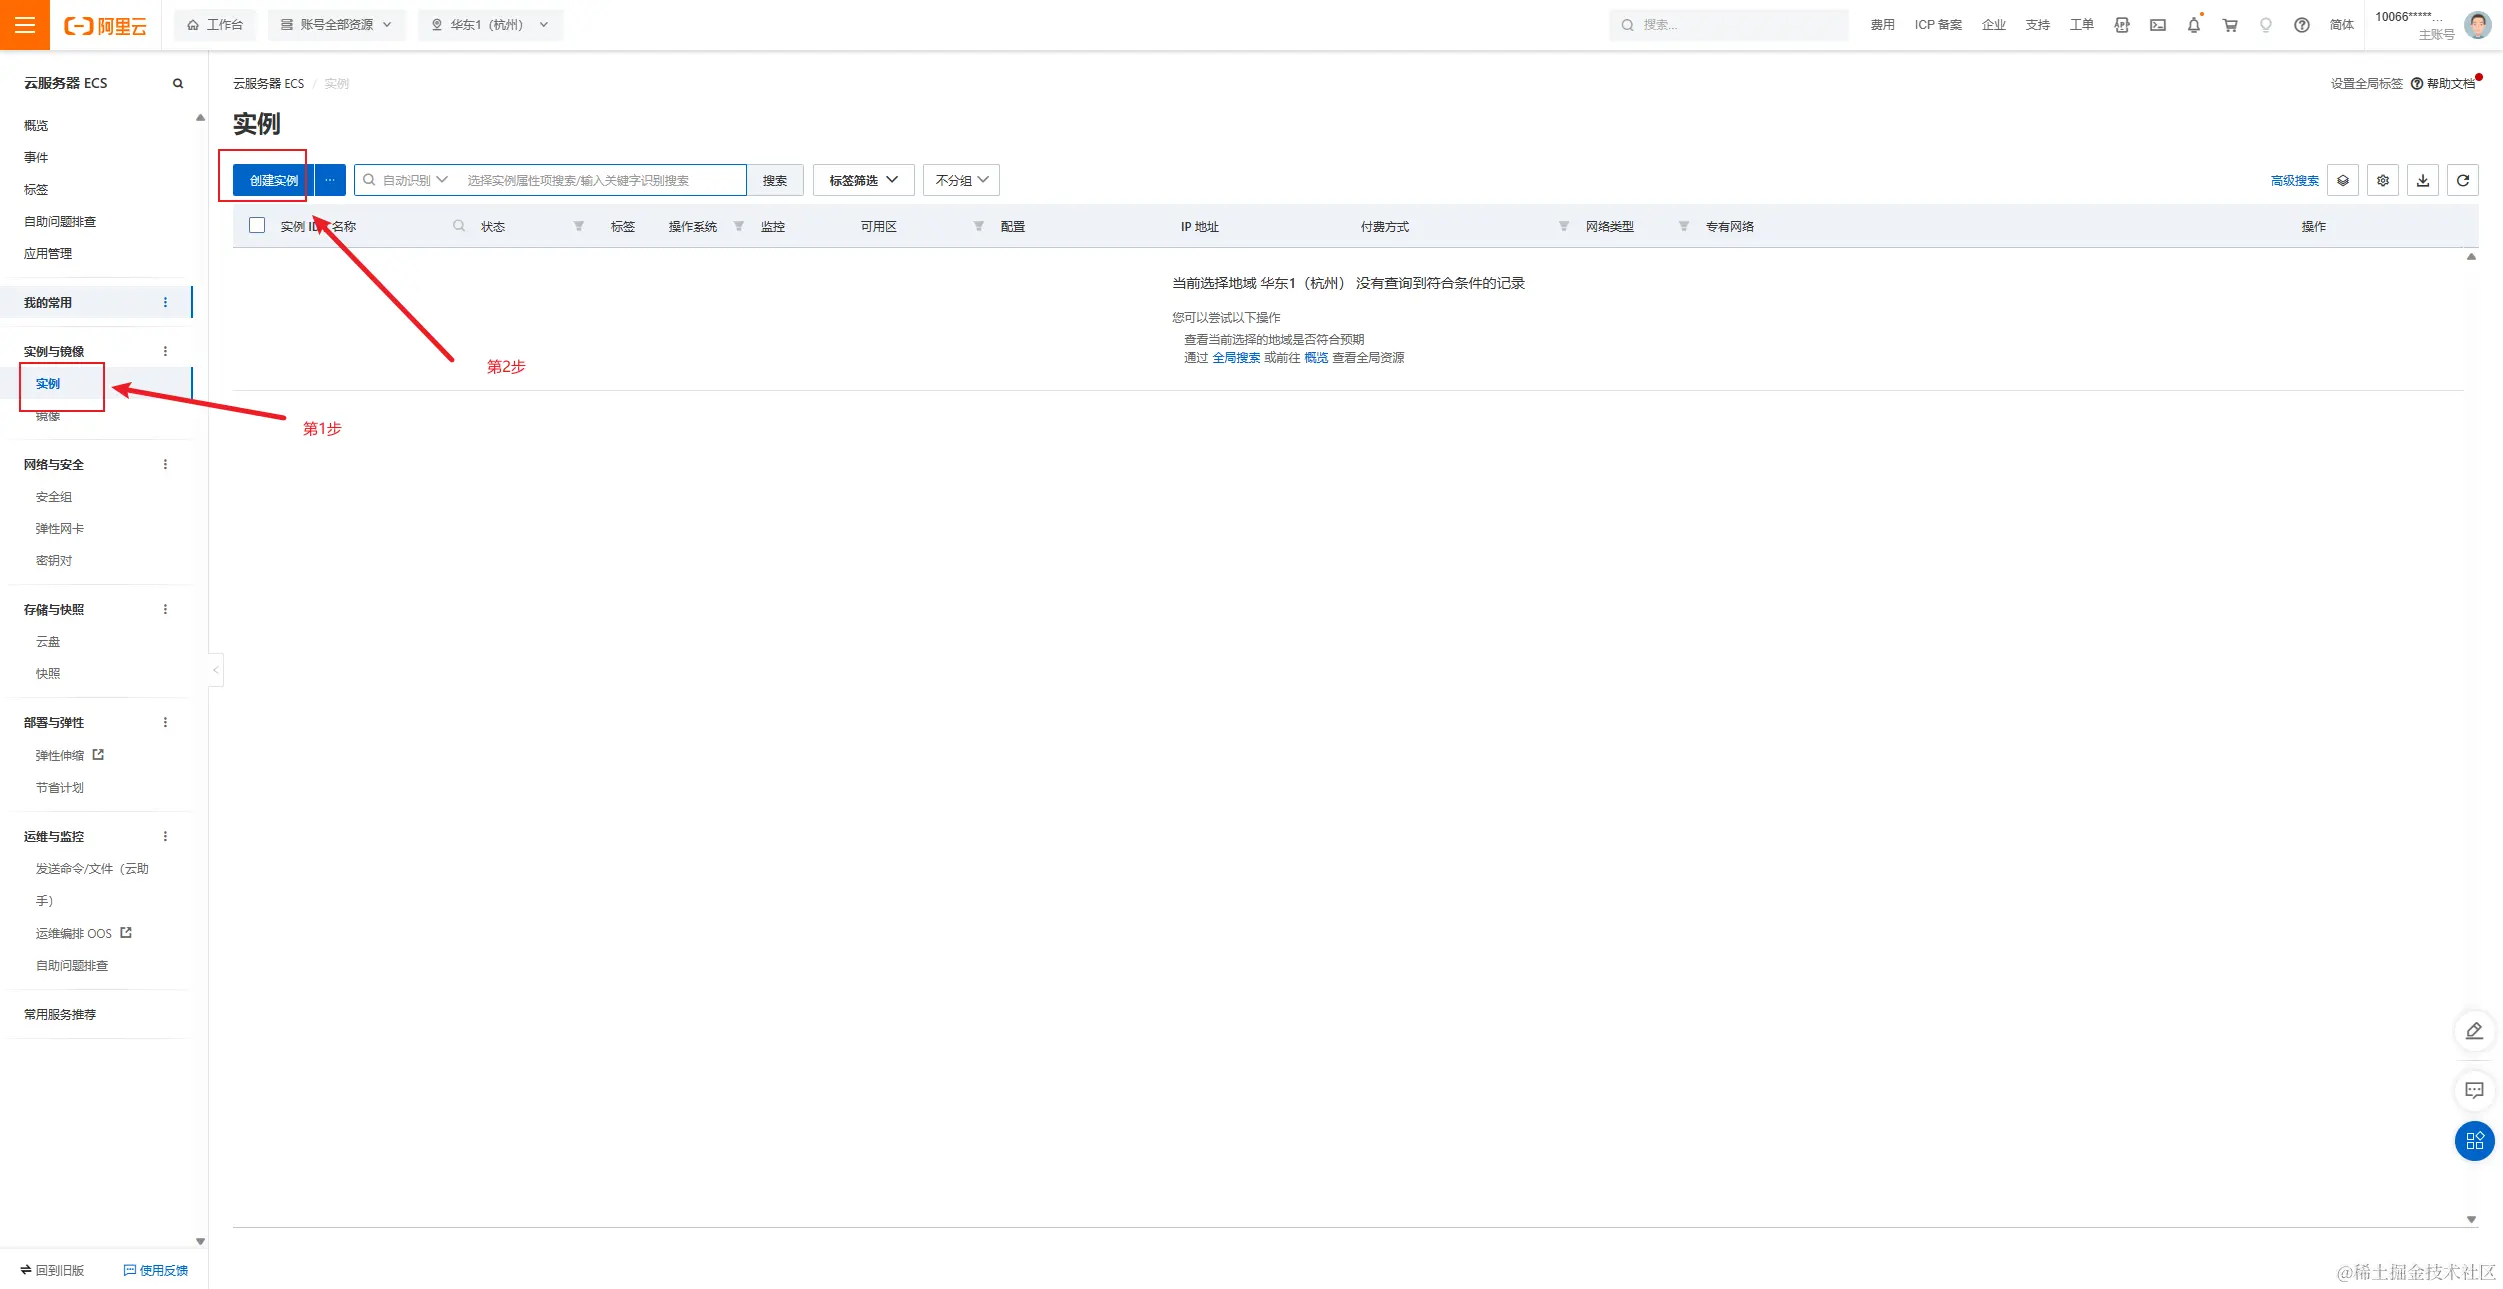Open column settings gear icon
Viewport: 2503px width, 1289px height.
2382,180
